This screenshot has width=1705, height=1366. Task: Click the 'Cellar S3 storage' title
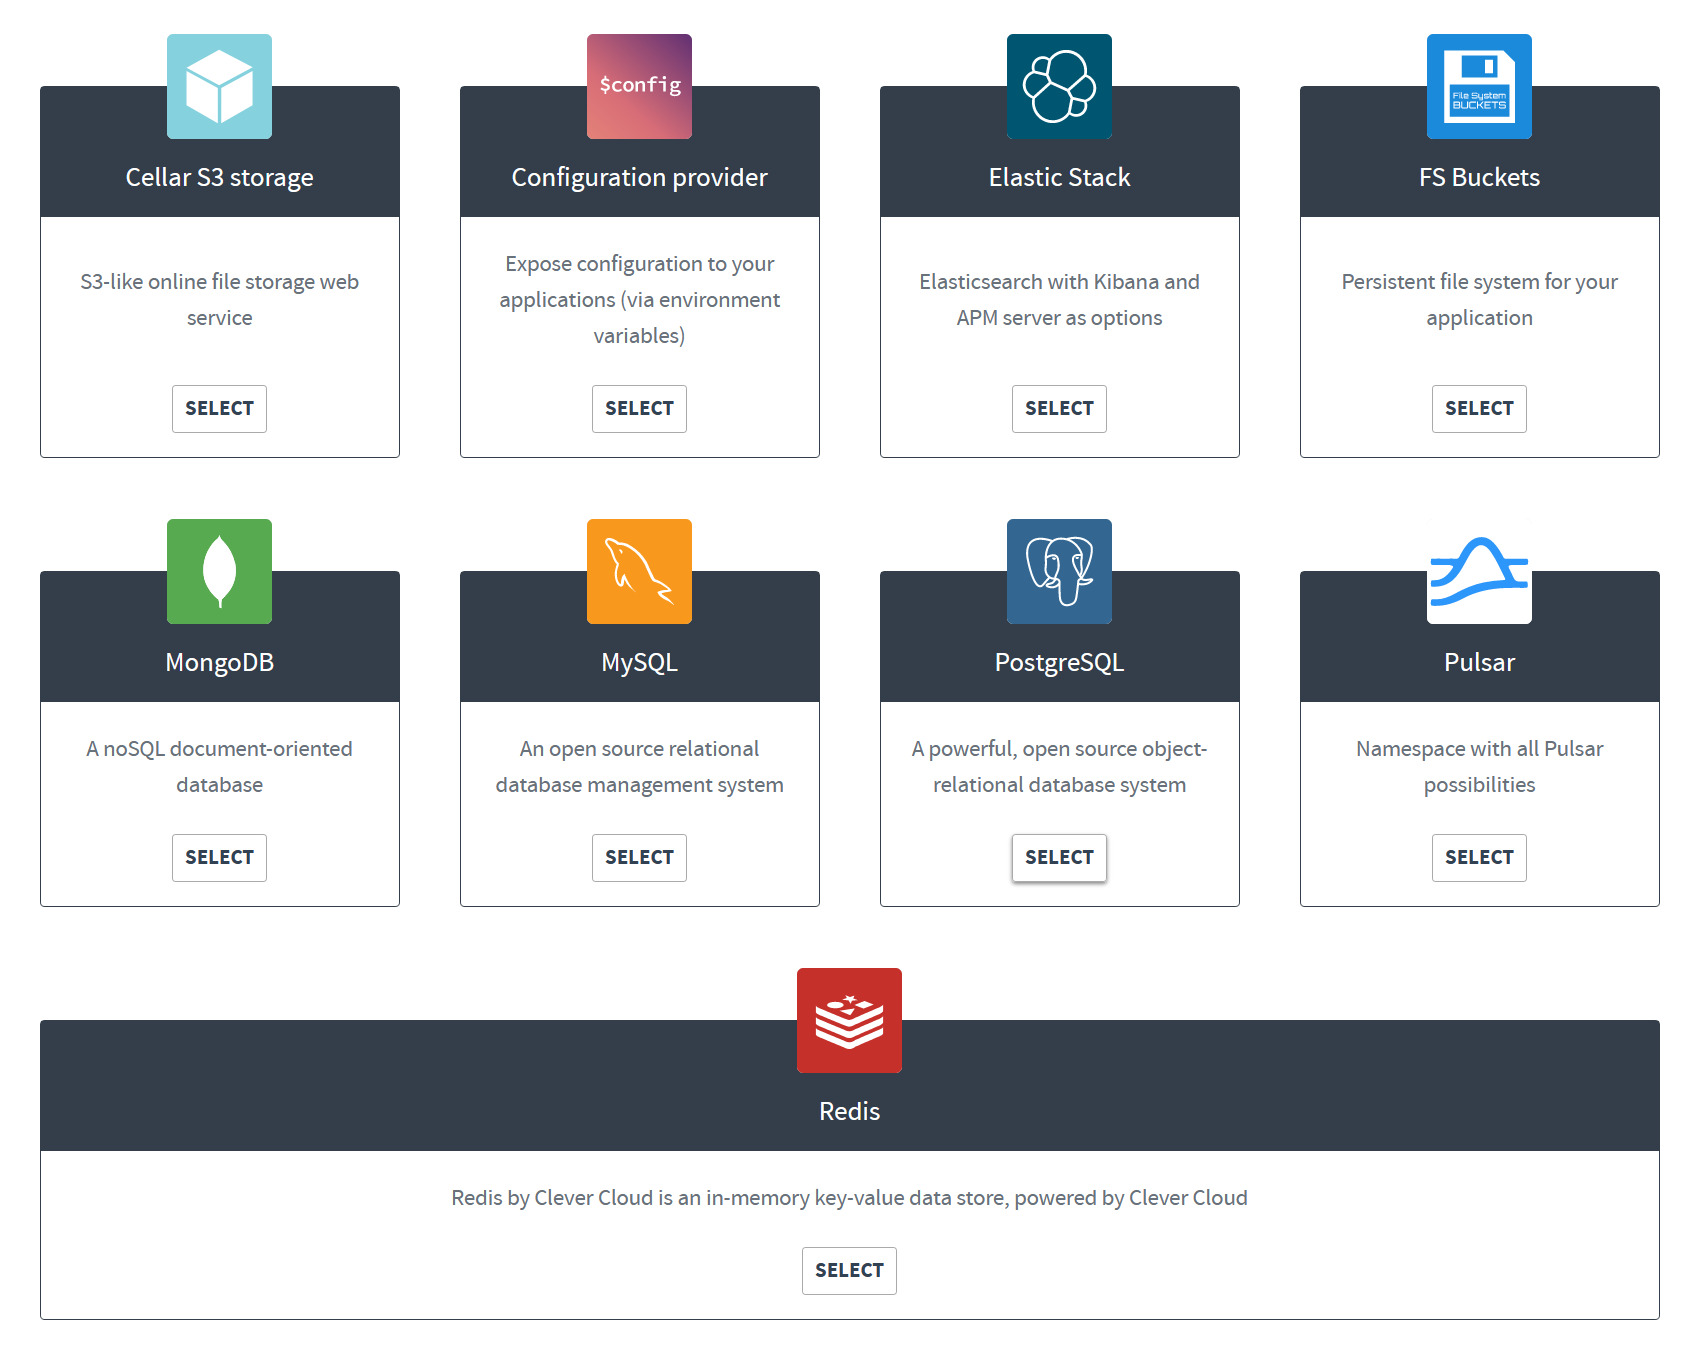(x=219, y=178)
